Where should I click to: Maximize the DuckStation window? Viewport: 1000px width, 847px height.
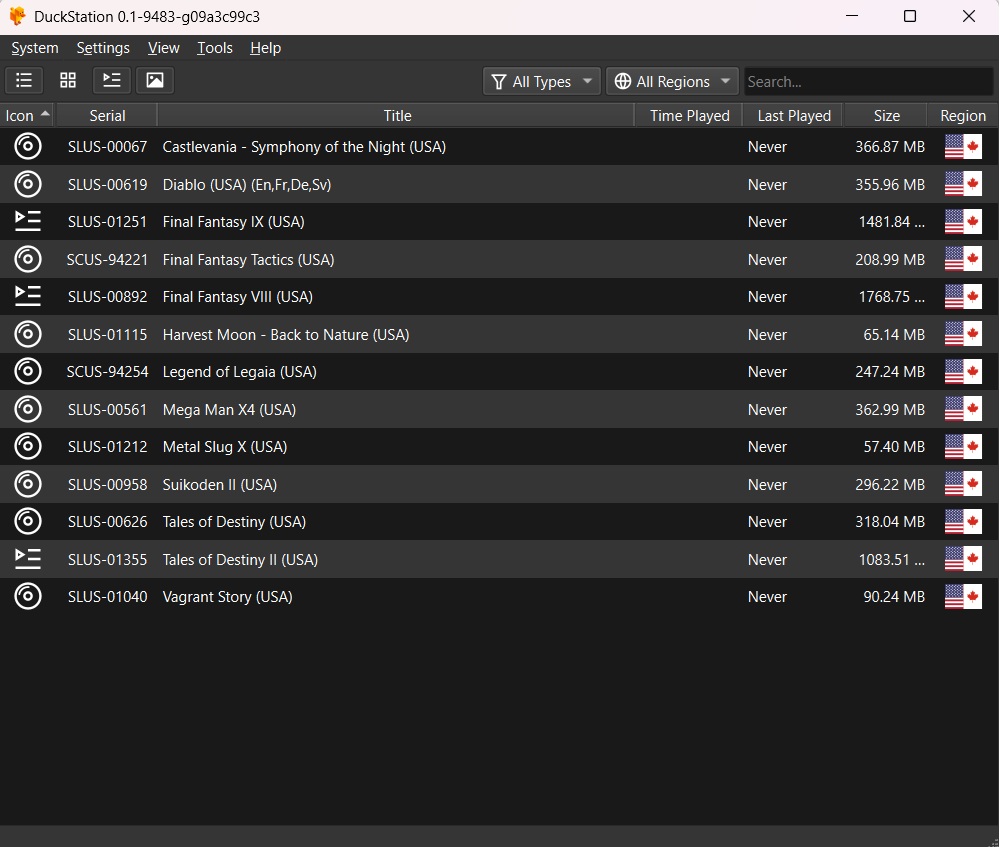[910, 17]
